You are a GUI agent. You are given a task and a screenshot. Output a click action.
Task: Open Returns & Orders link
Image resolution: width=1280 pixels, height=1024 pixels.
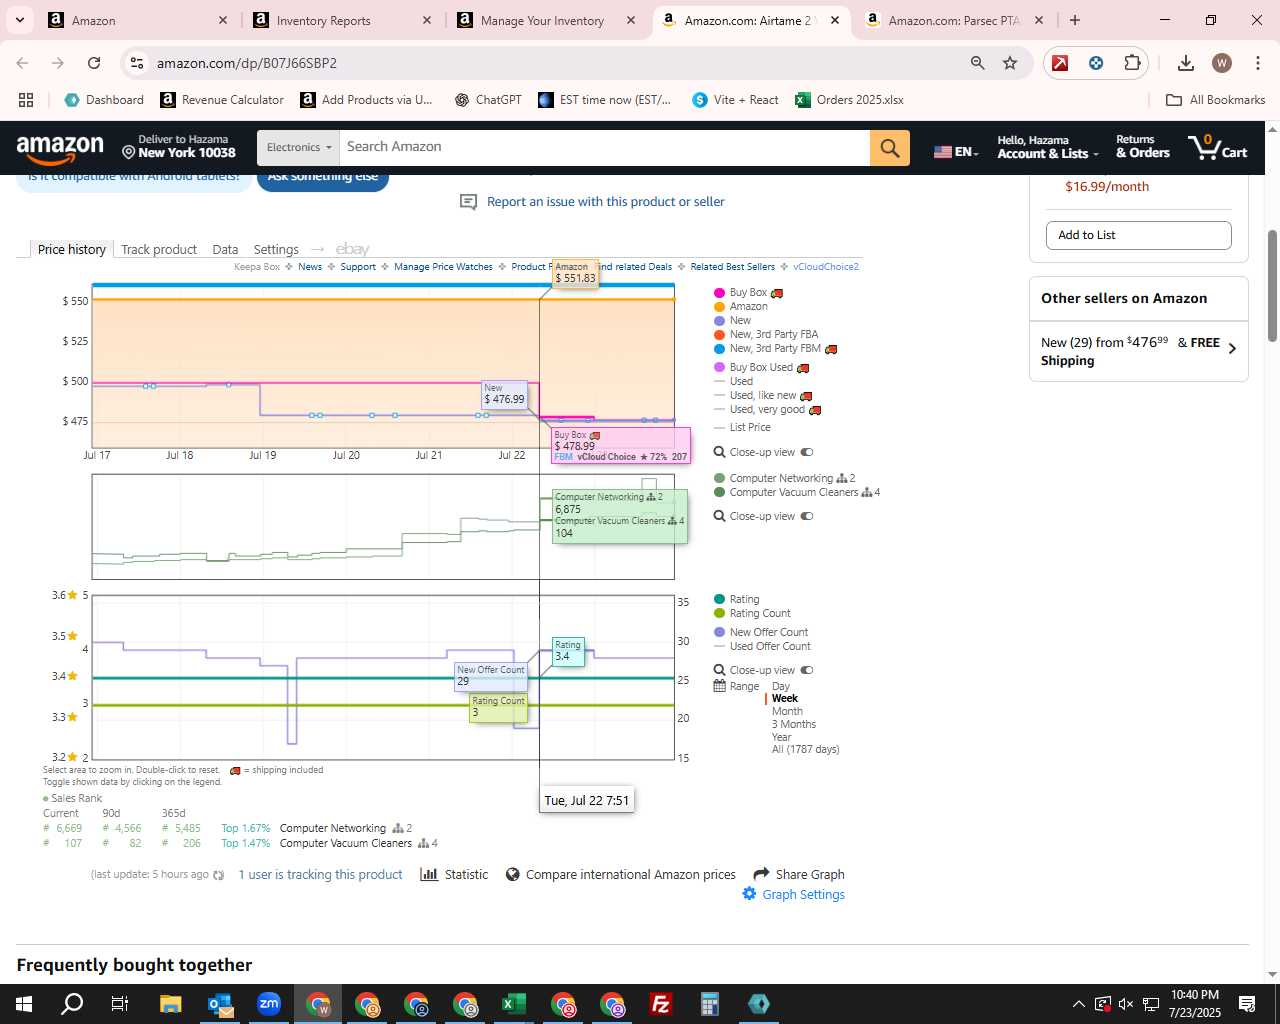[x=1143, y=147]
